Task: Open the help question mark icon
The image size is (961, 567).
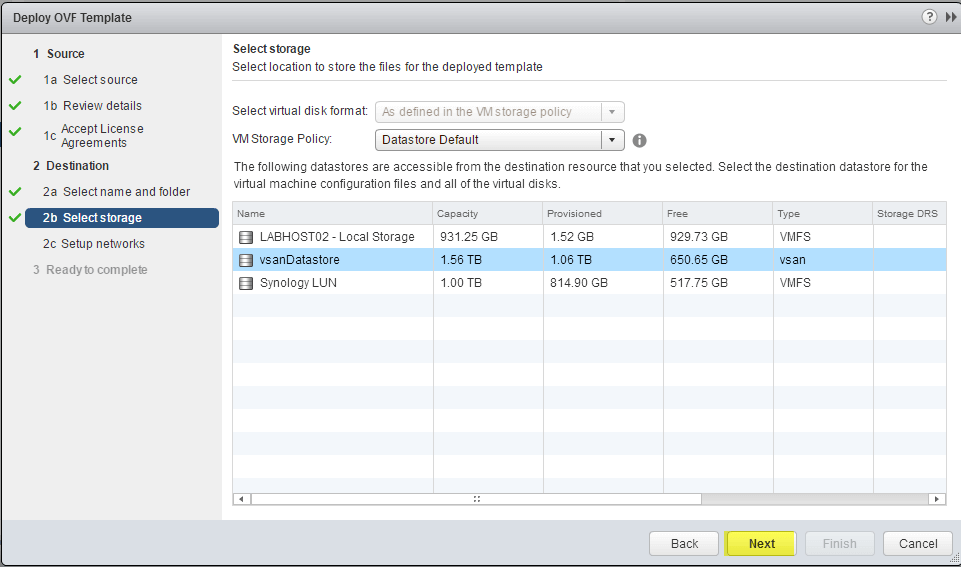Action: (x=929, y=17)
